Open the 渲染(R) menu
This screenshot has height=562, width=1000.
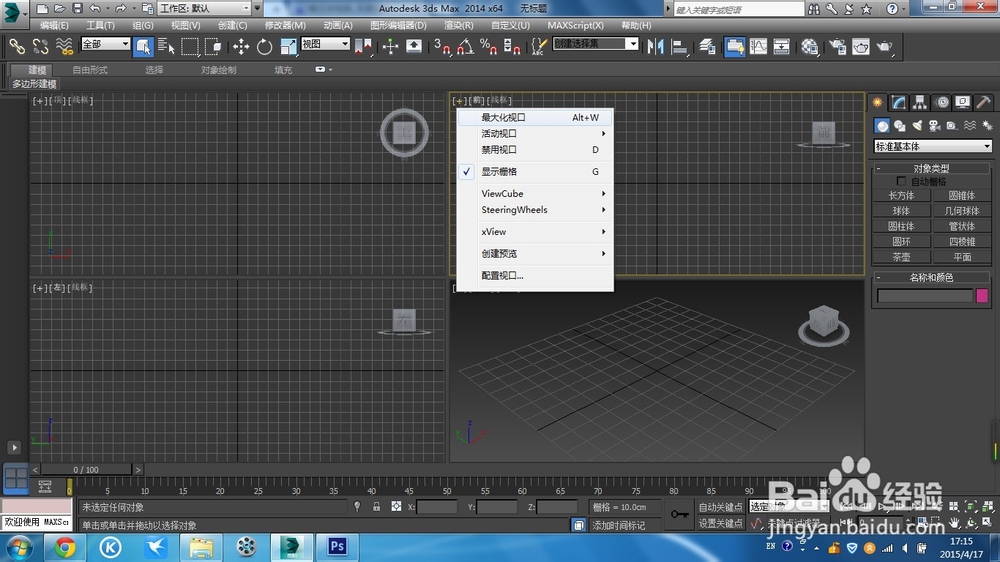point(459,26)
